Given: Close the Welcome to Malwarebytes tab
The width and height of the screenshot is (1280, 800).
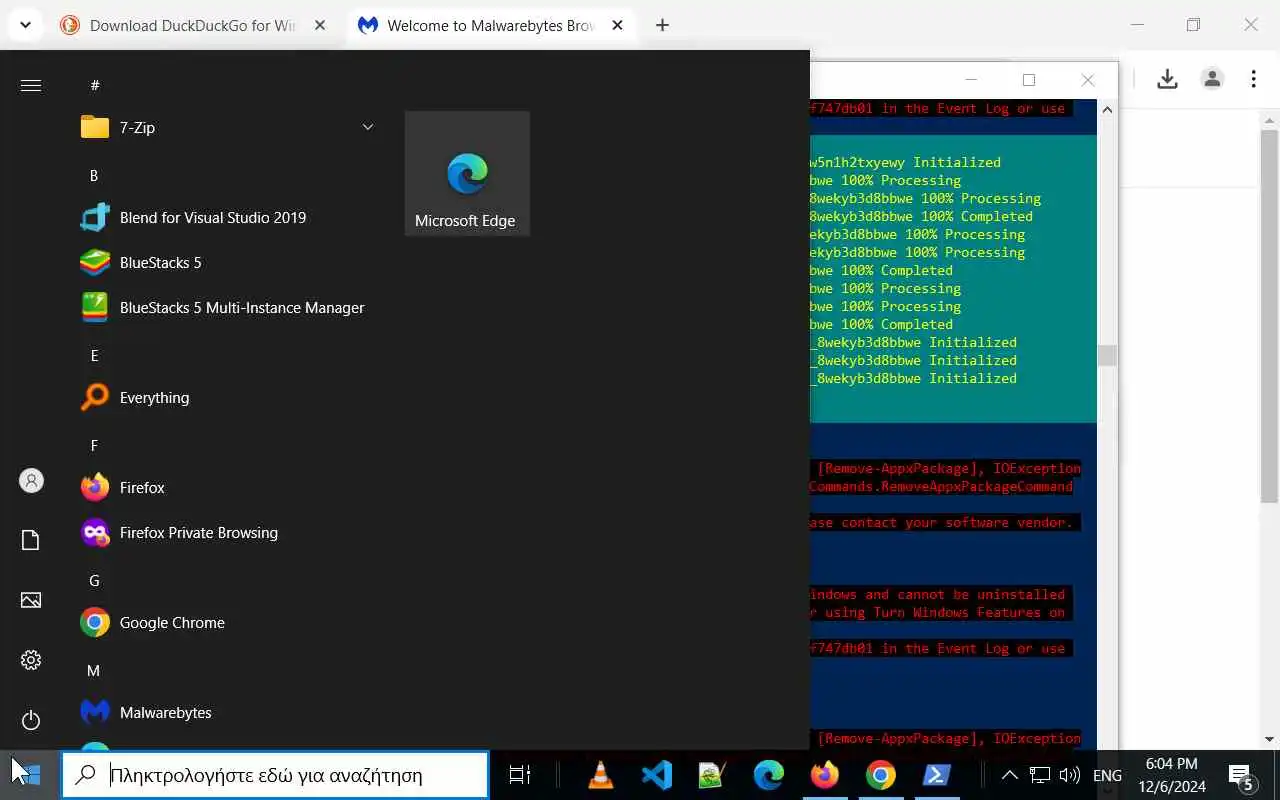Looking at the screenshot, I should click(x=618, y=25).
